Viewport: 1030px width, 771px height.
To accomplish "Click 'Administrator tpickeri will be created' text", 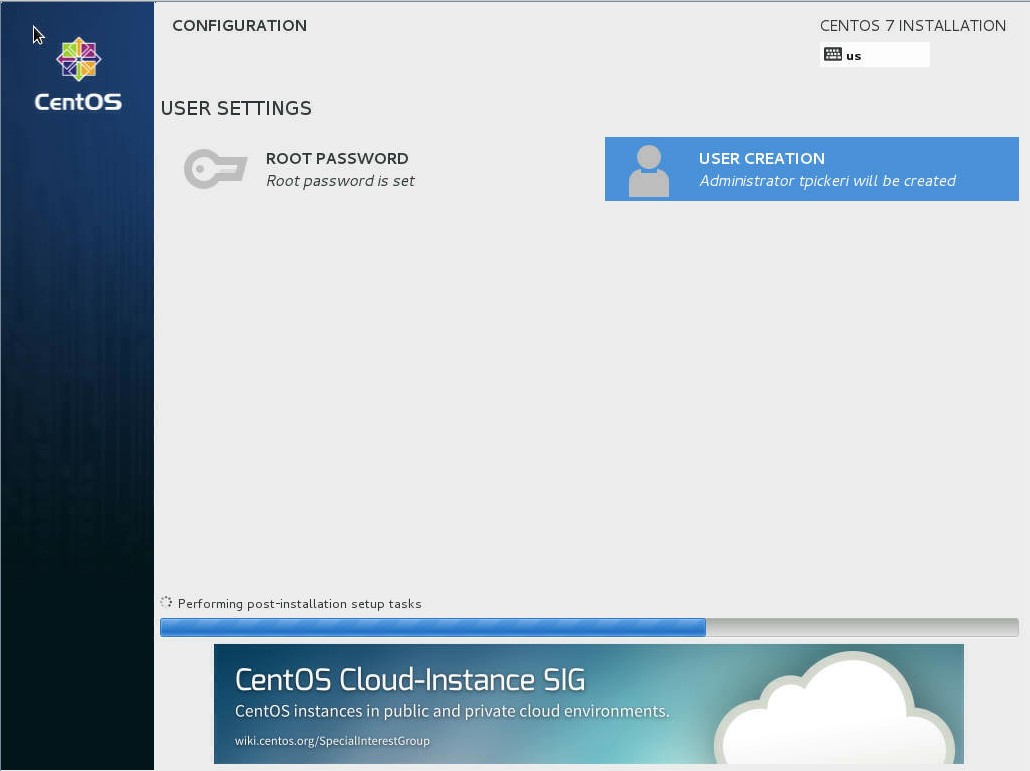I will click(x=827, y=181).
